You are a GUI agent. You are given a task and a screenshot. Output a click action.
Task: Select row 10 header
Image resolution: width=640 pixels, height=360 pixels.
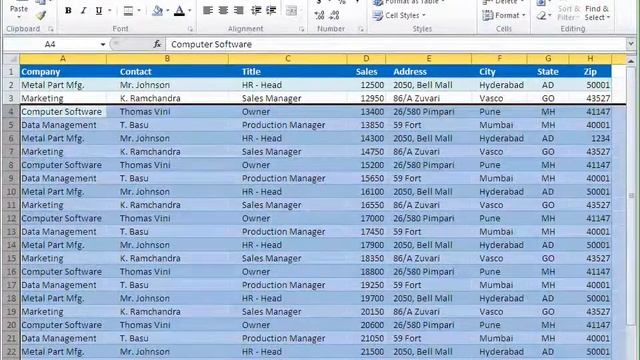point(11,192)
